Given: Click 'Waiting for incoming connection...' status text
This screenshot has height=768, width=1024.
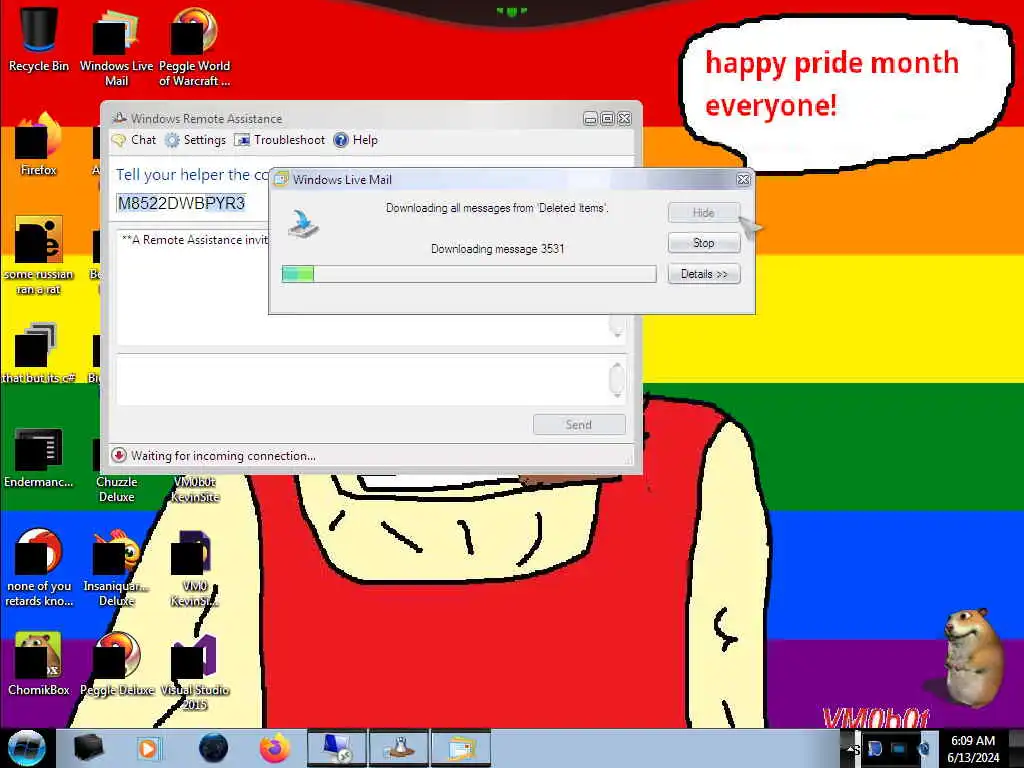Looking at the screenshot, I should click(x=223, y=456).
